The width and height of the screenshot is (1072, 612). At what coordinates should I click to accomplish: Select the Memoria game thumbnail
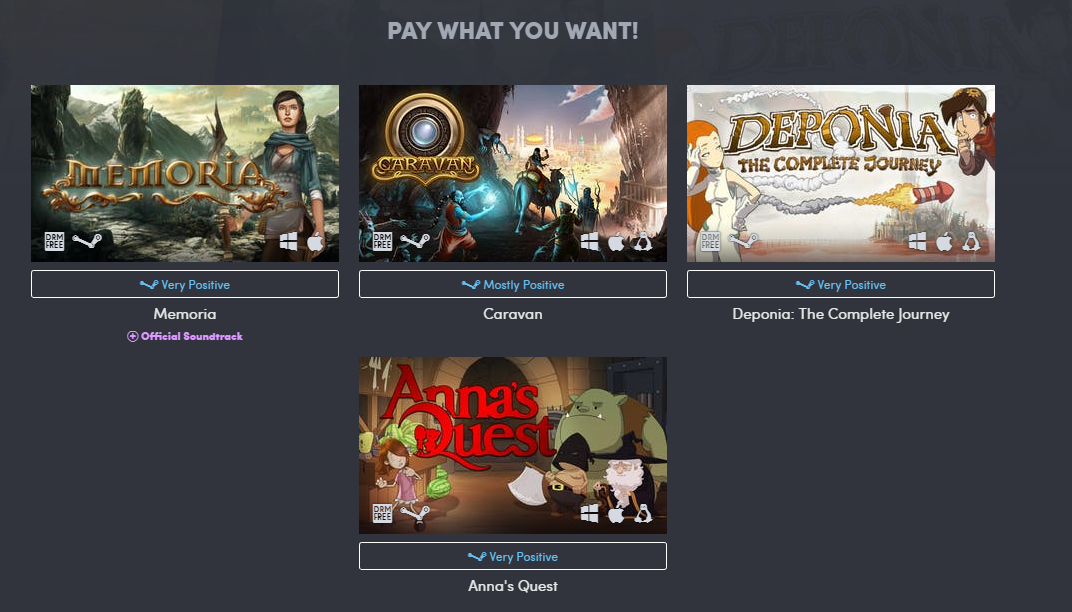185,173
